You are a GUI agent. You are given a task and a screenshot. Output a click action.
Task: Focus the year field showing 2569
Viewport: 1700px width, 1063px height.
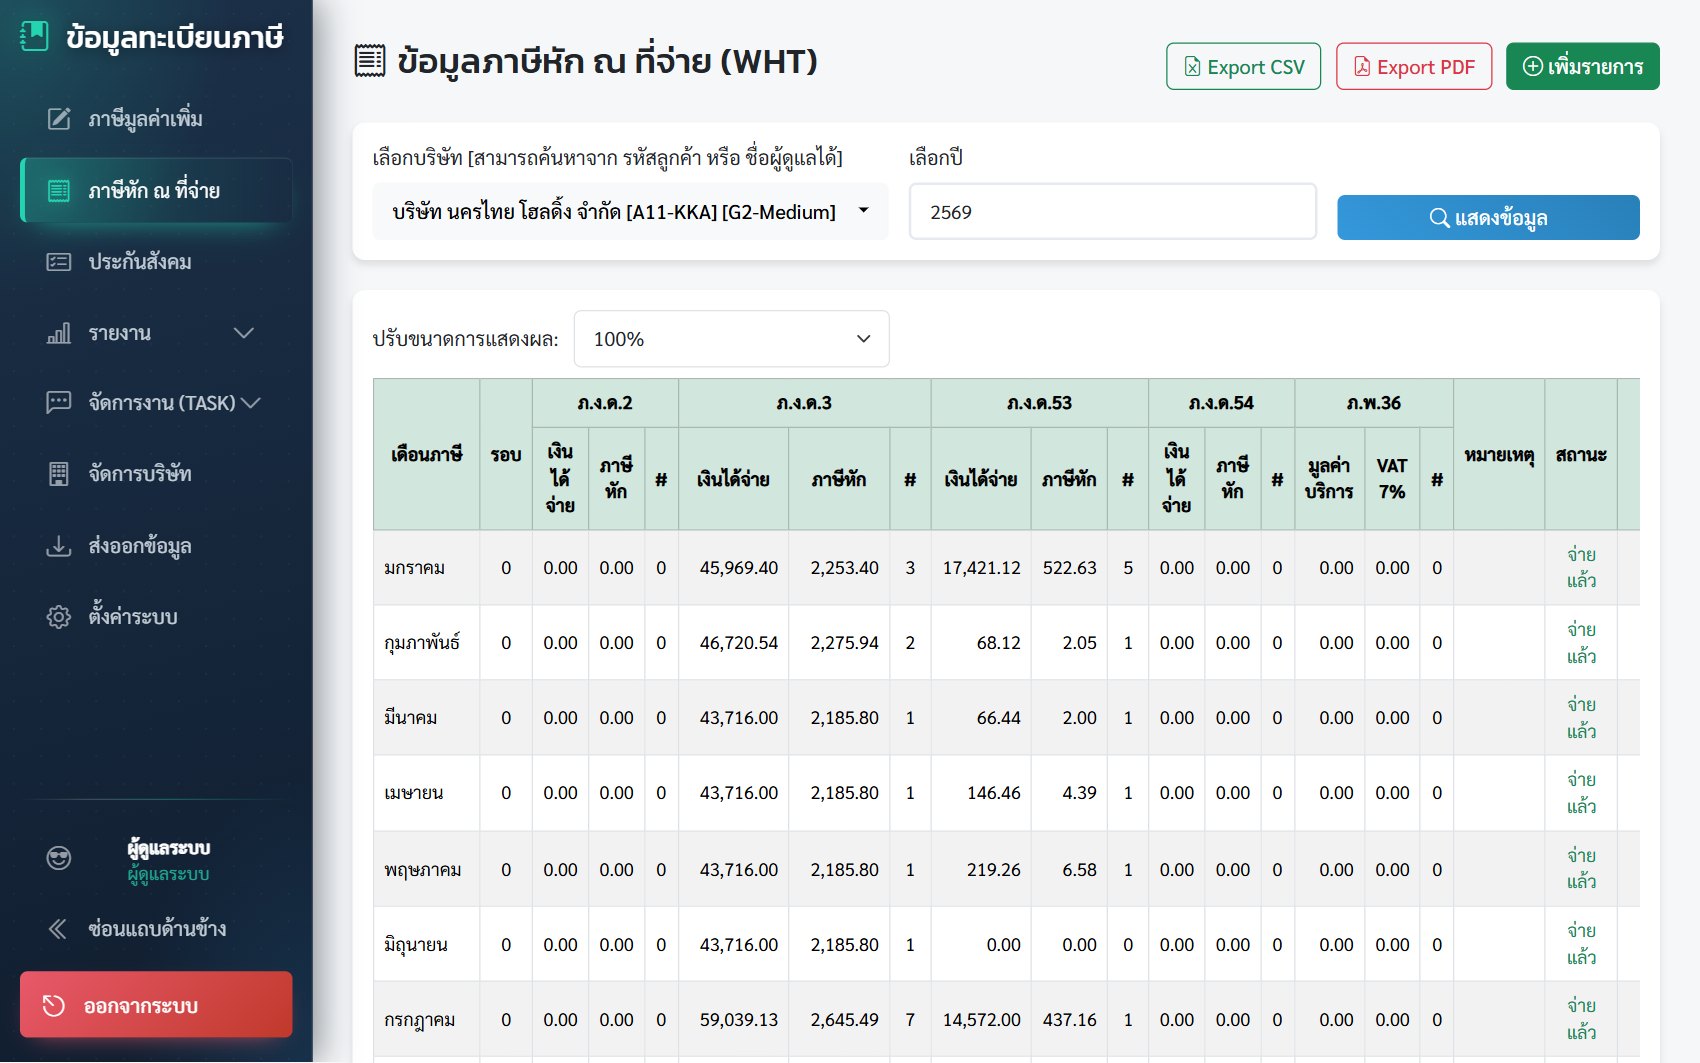pos(1112,211)
